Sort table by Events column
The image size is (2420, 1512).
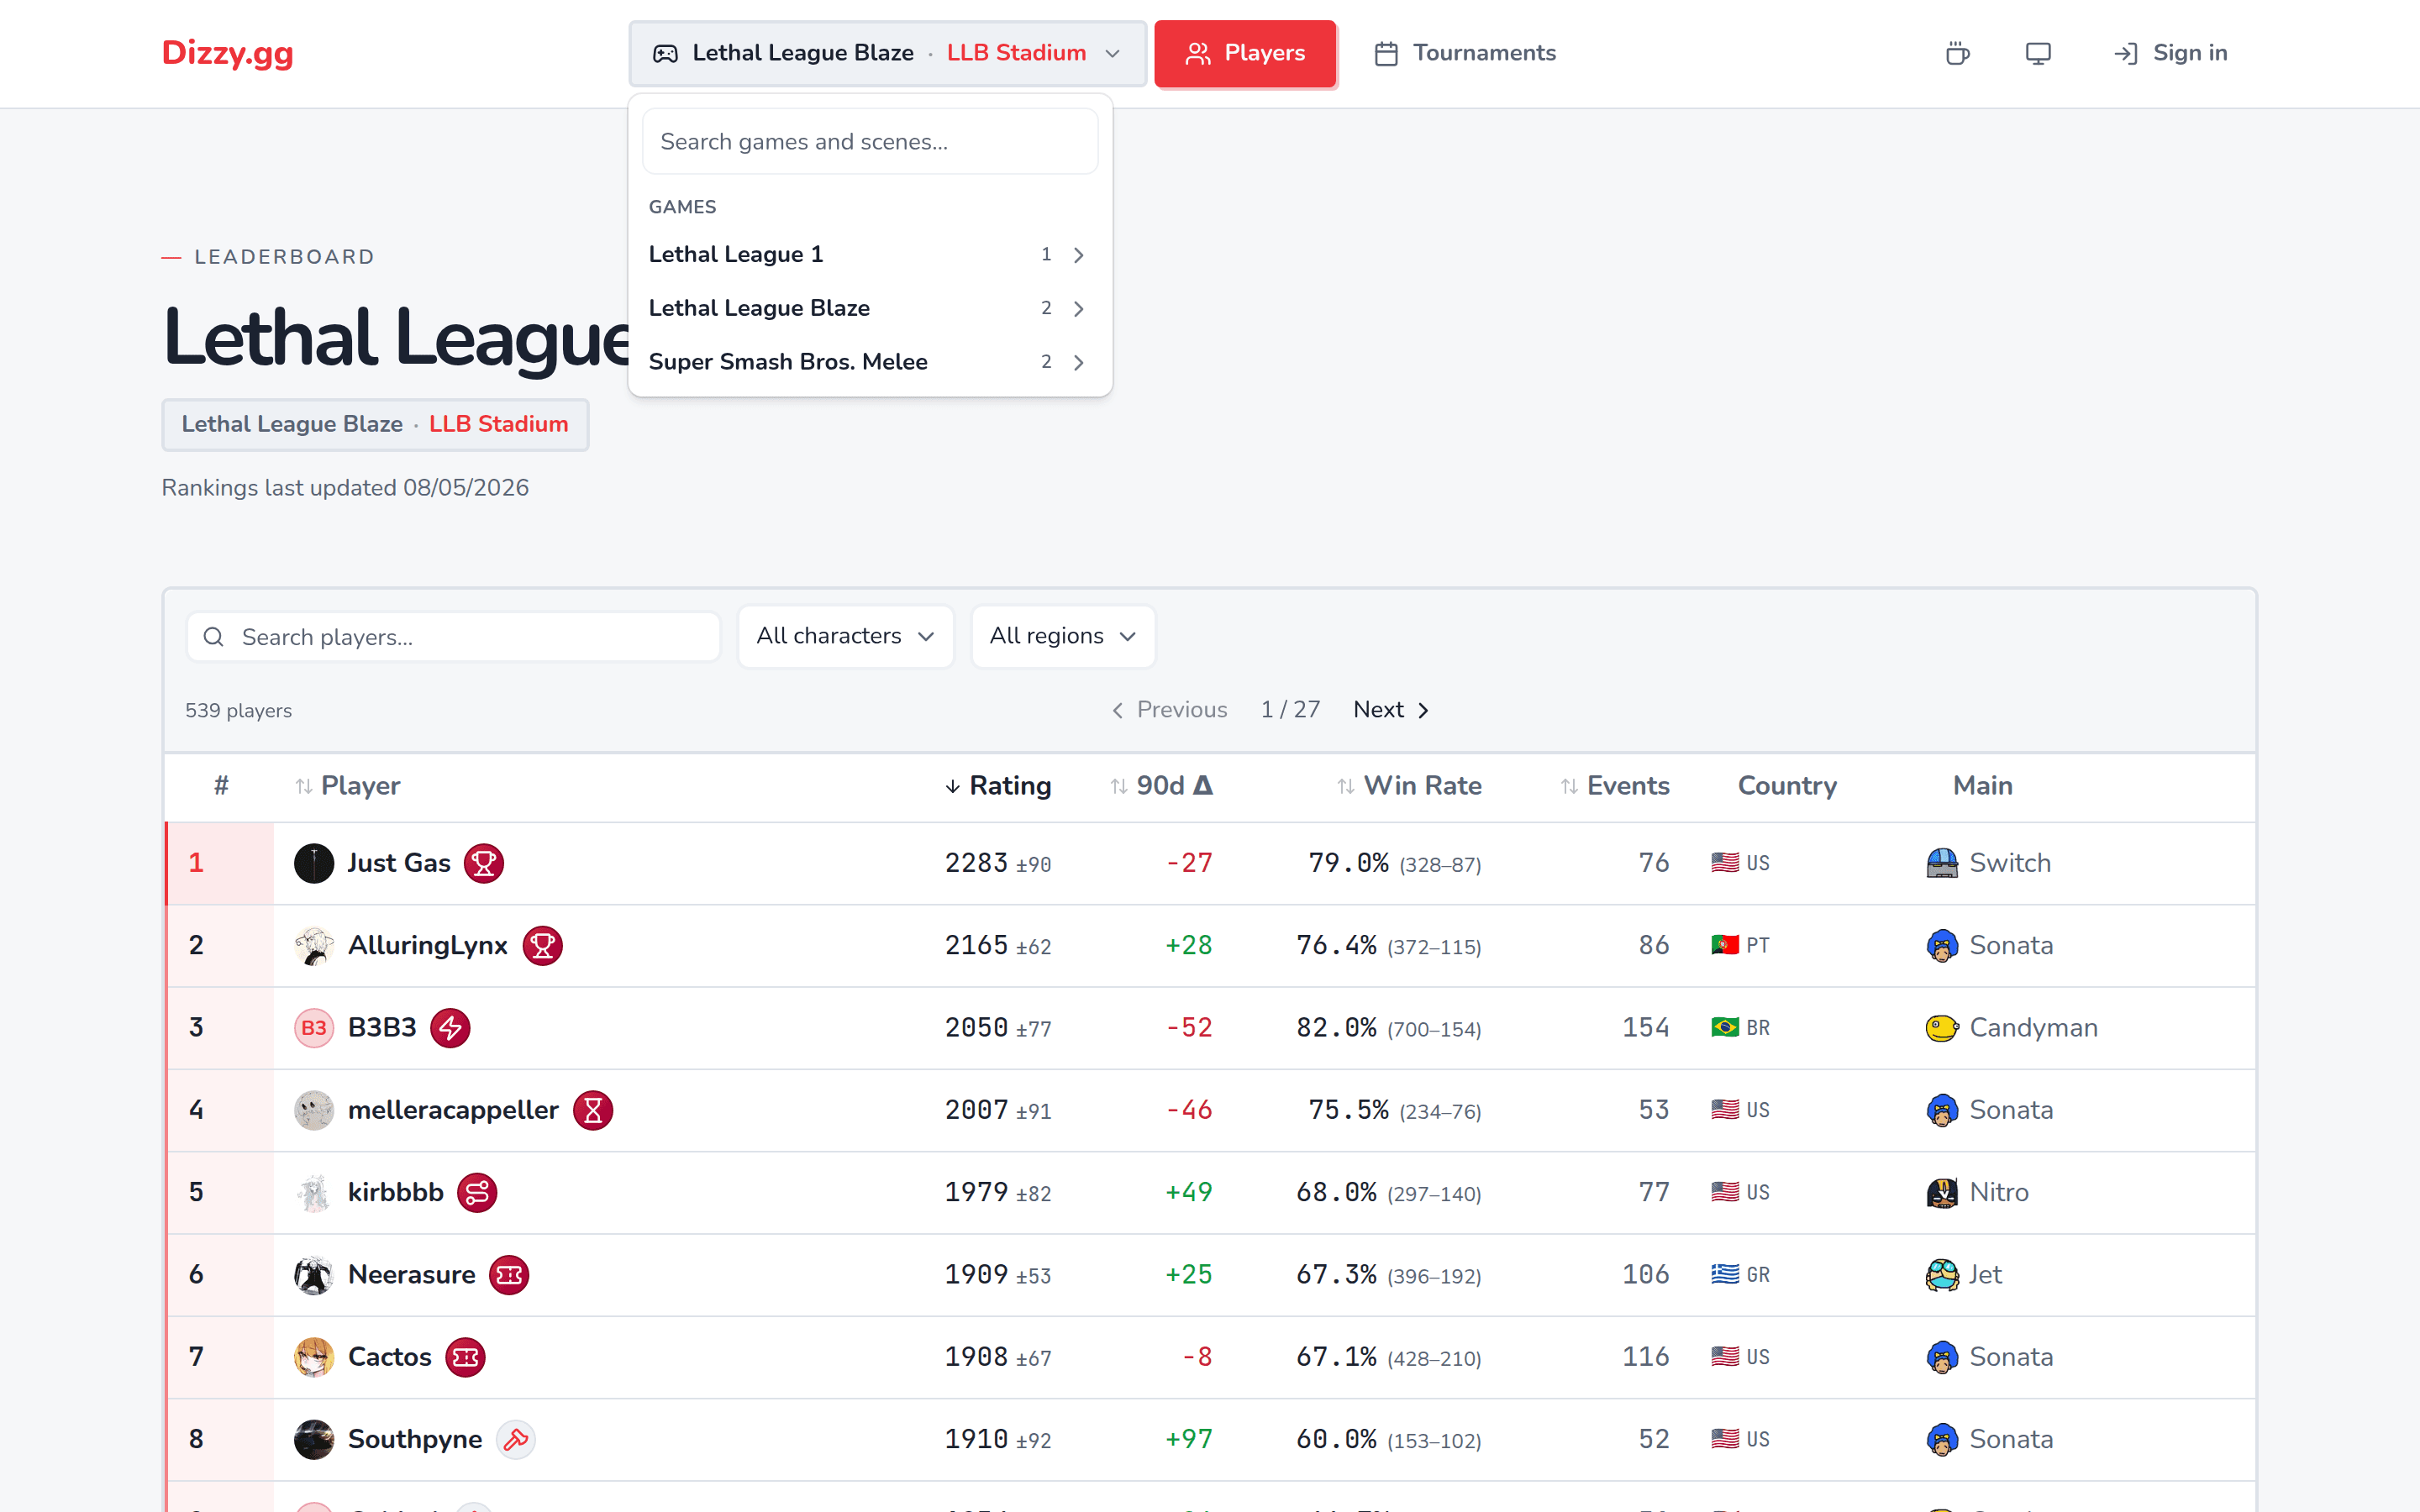(x=1615, y=786)
